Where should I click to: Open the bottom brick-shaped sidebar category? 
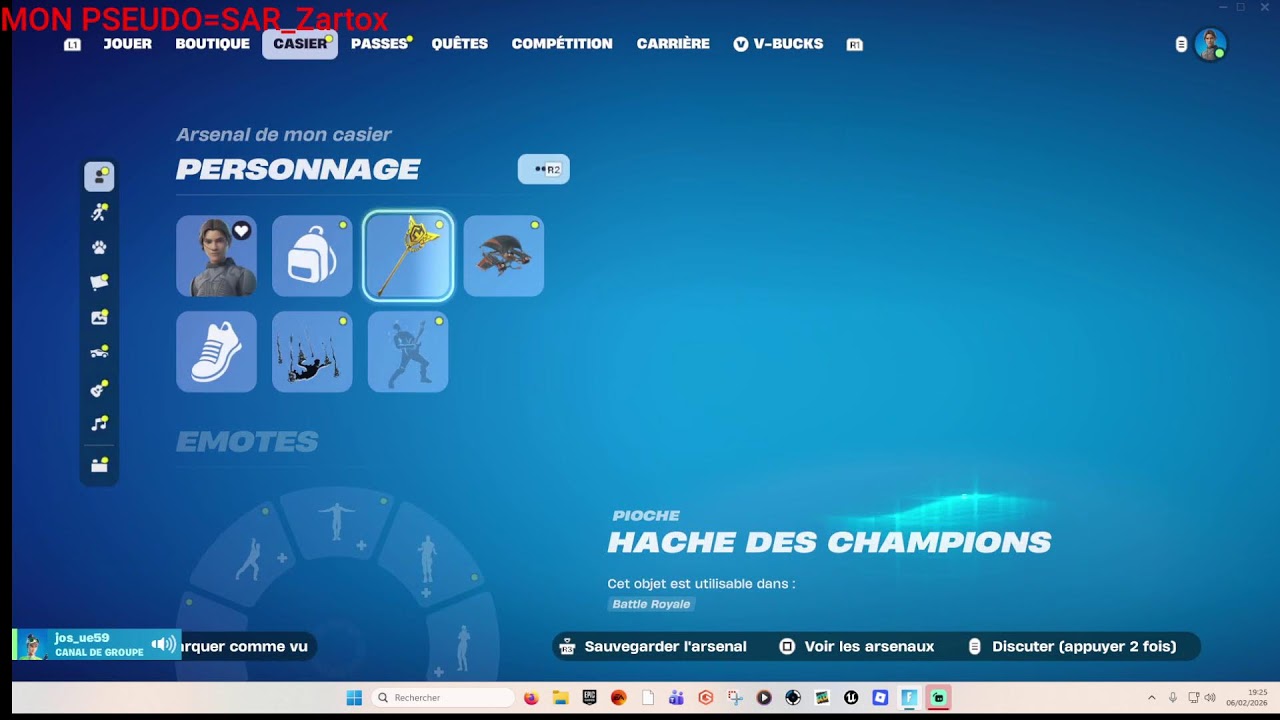[99, 465]
